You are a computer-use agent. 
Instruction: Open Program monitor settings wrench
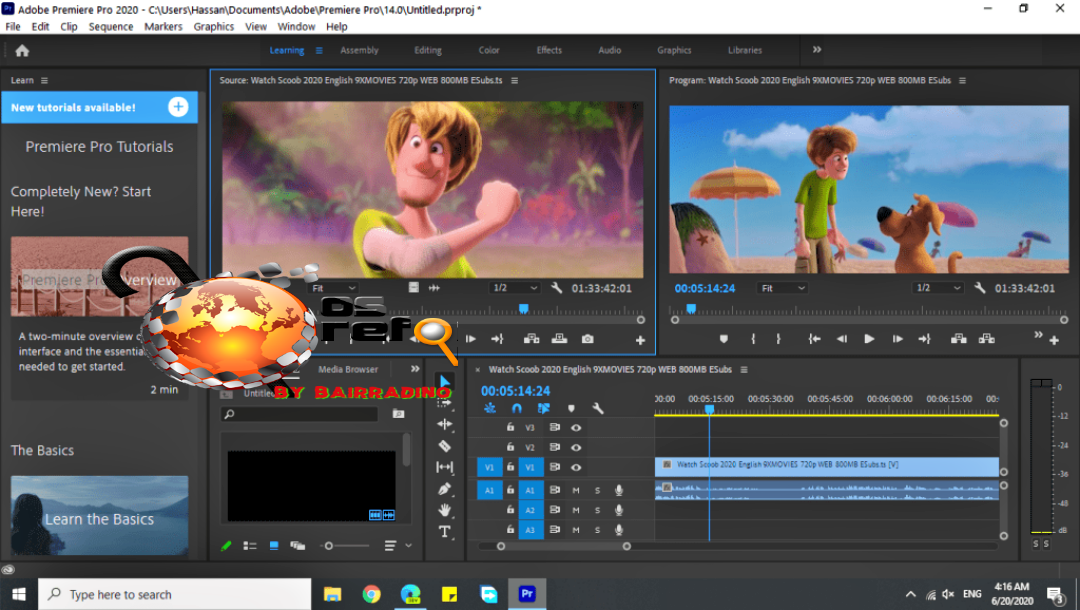pos(979,288)
